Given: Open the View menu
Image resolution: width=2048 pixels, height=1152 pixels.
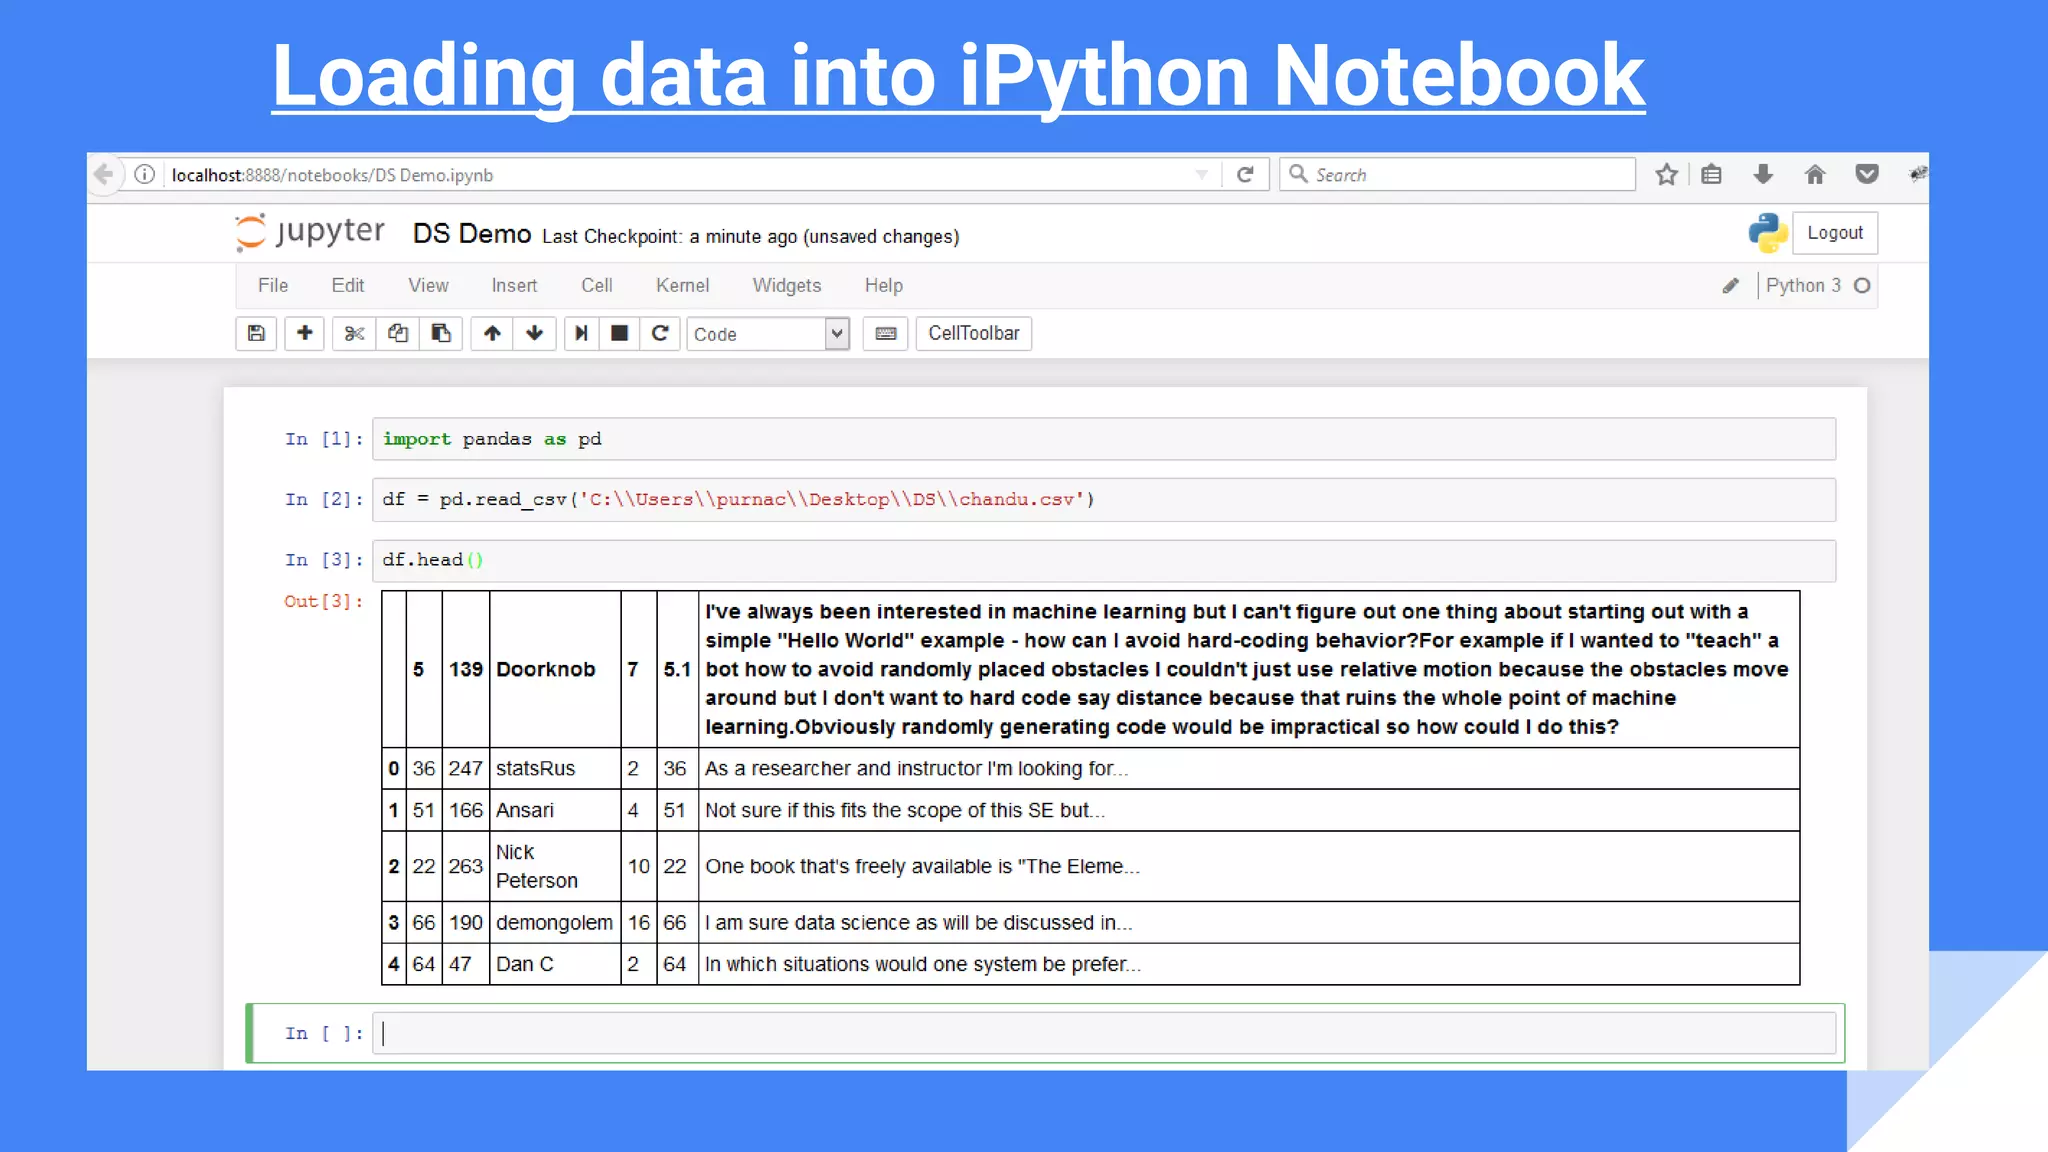Looking at the screenshot, I should pos(428,286).
